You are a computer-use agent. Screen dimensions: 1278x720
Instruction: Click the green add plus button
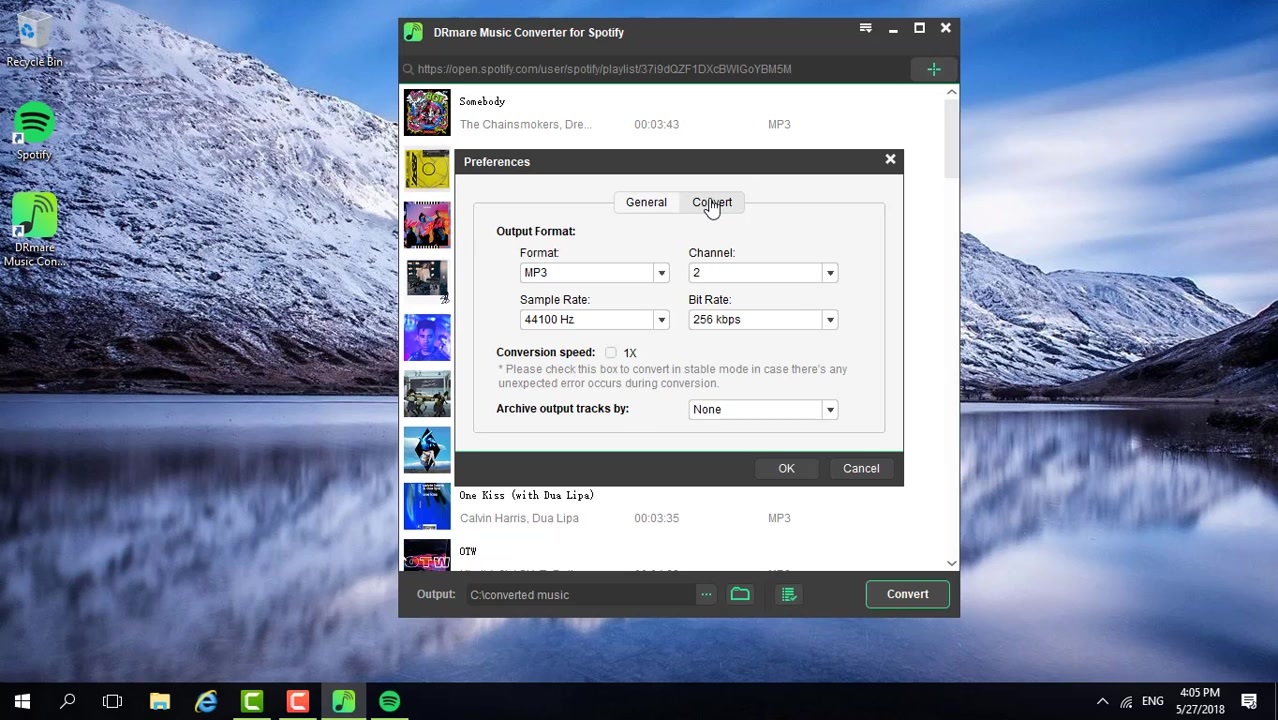(x=933, y=69)
